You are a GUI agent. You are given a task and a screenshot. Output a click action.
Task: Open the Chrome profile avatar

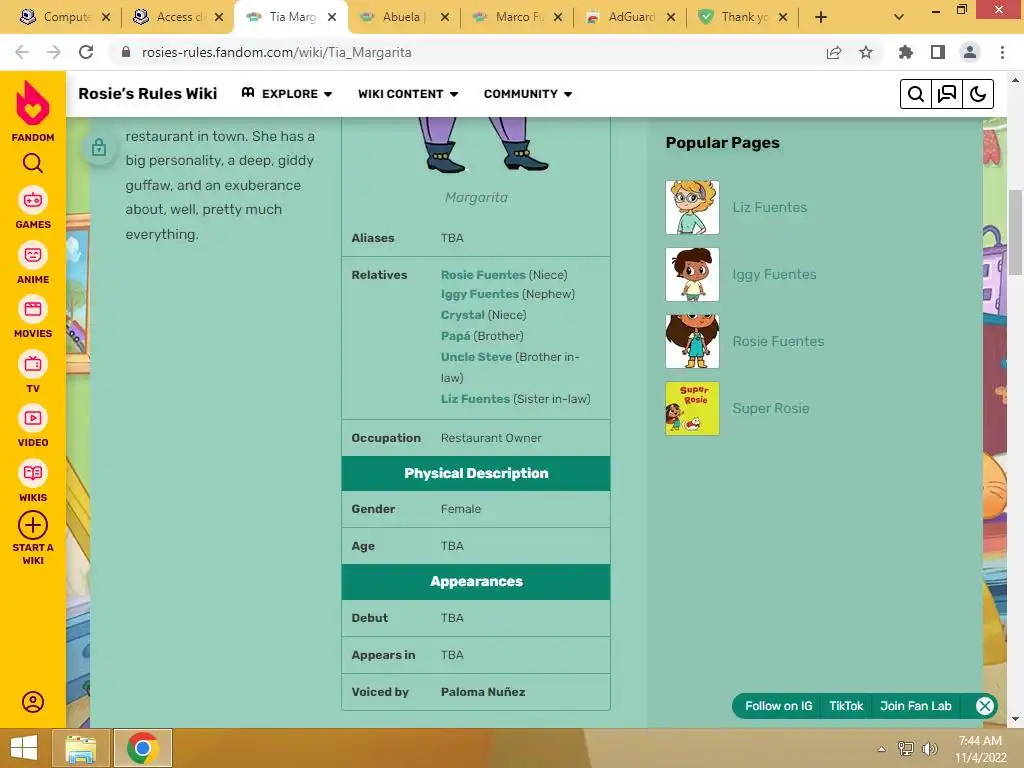(970, 52)
